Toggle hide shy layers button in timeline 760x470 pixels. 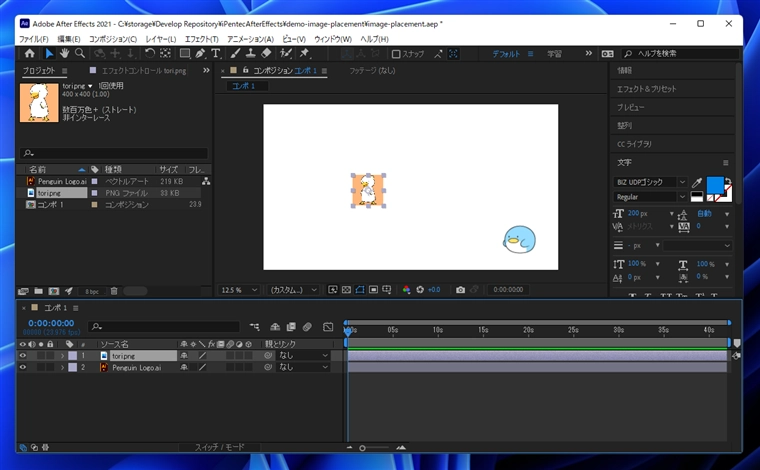click(275, 327)
